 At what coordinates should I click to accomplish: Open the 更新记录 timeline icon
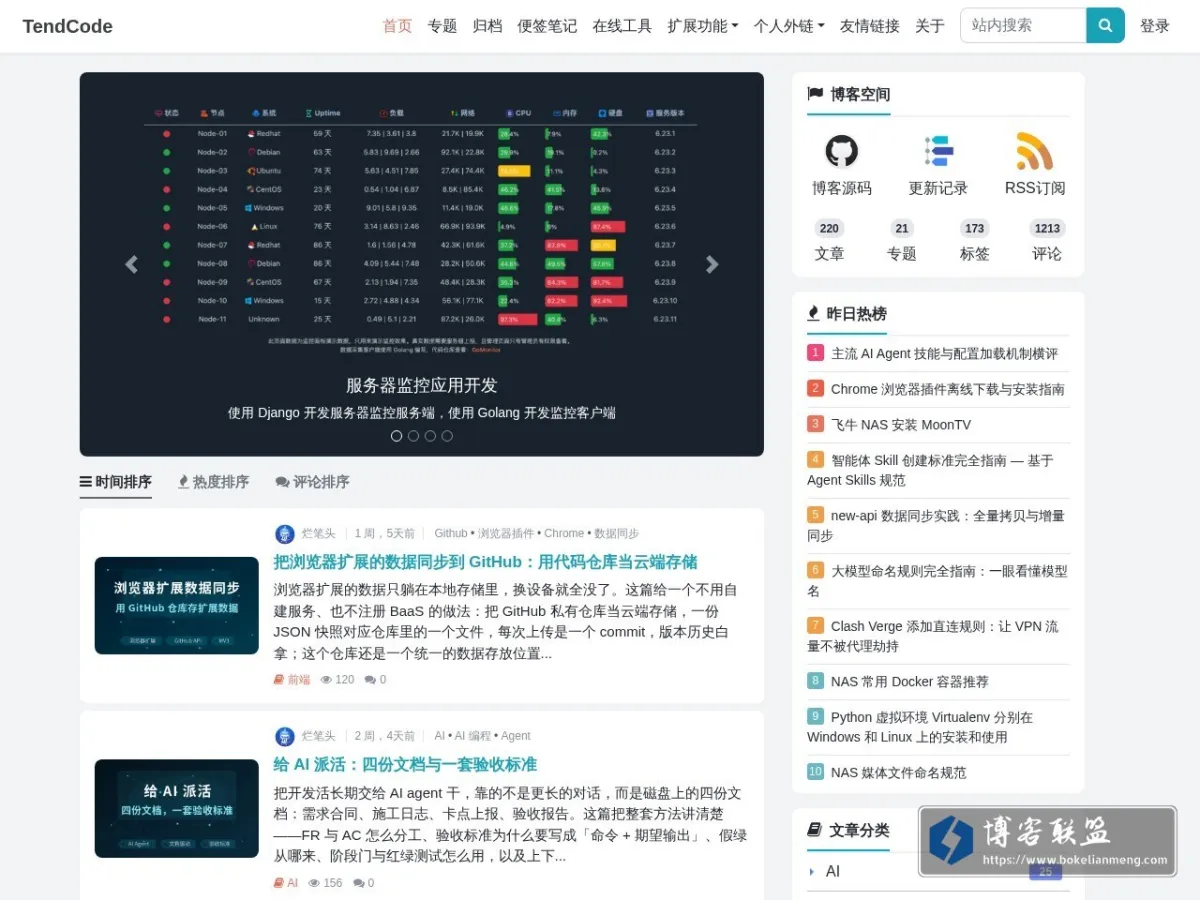pos(938,151)
